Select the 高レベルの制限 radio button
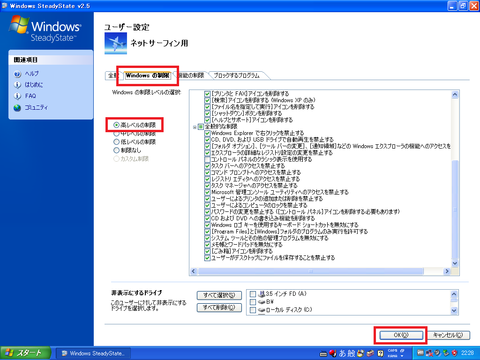 [x=116, y=125]
